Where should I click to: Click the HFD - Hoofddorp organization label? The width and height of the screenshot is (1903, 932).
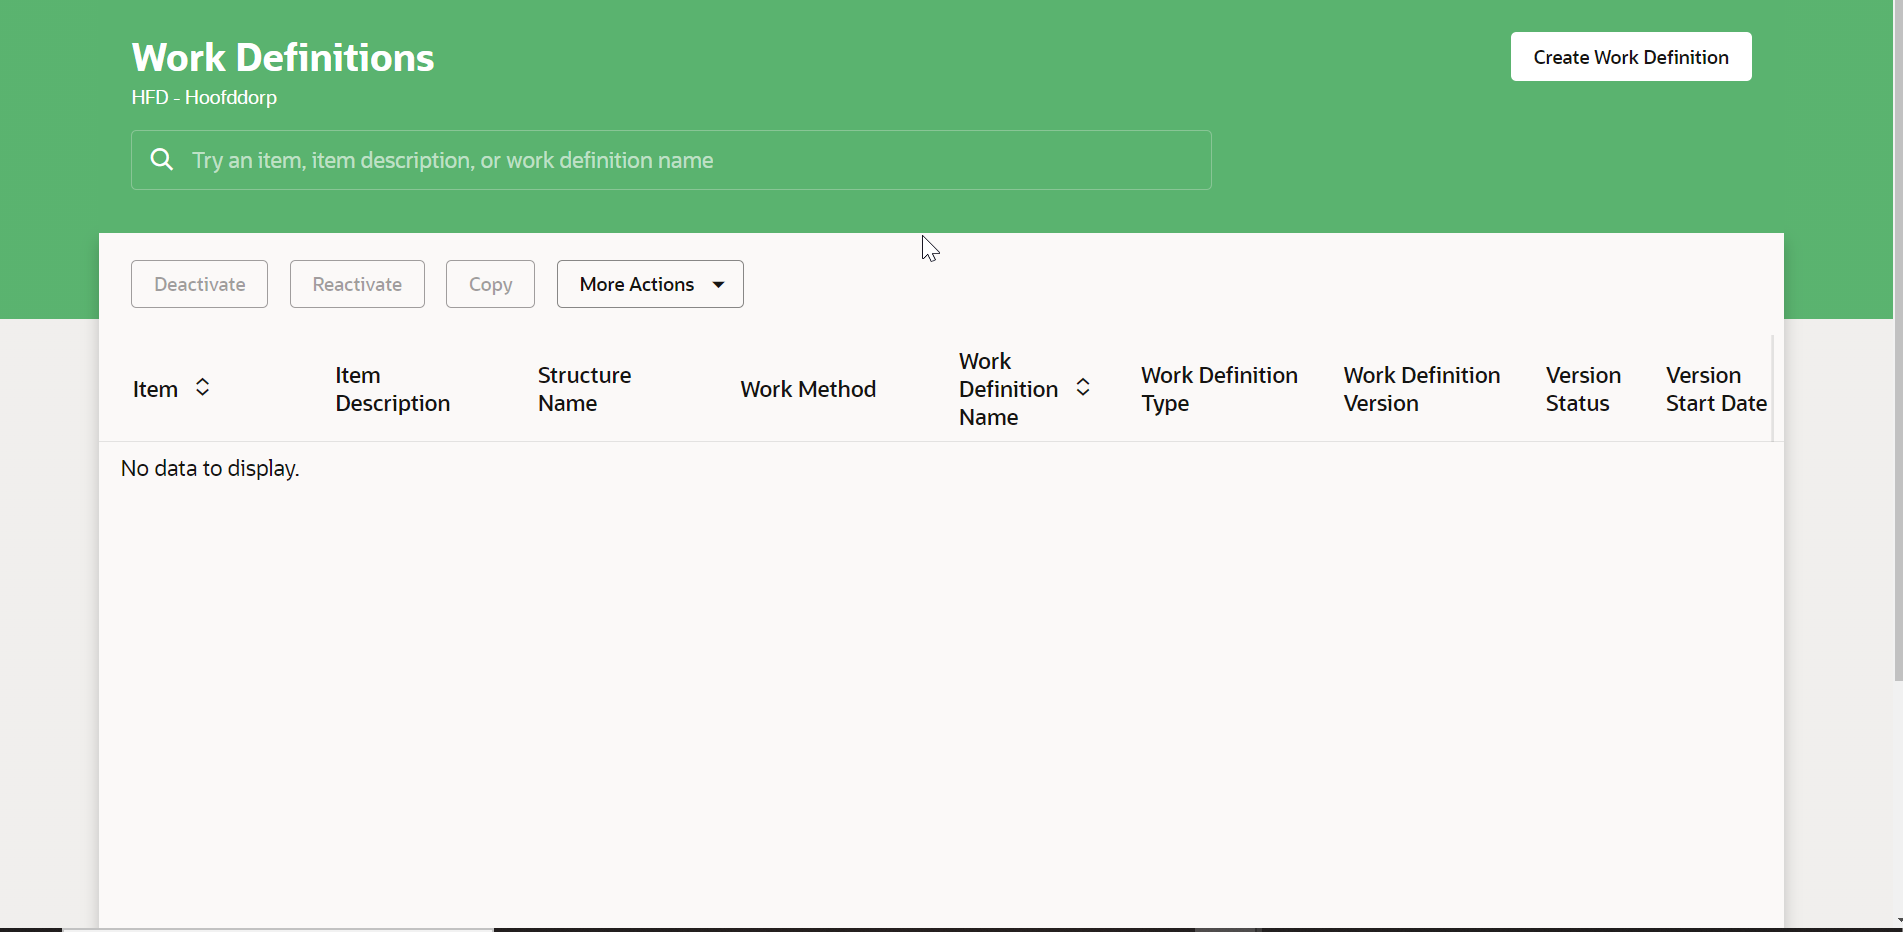204,97
